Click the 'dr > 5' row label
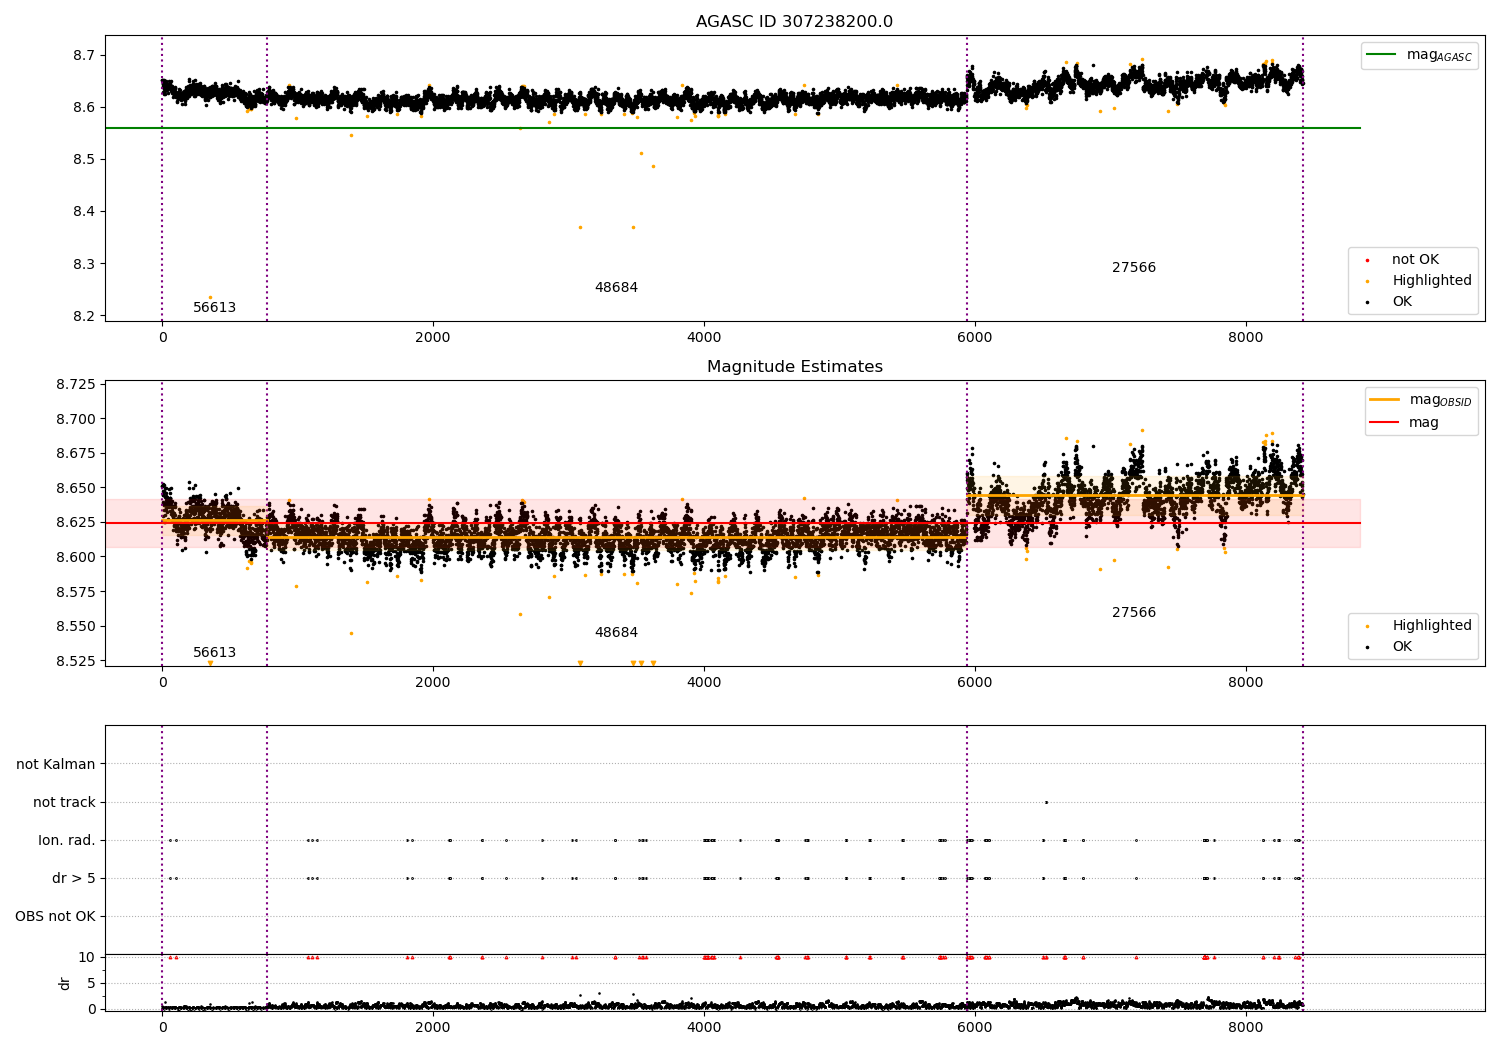 click(74, 879)
